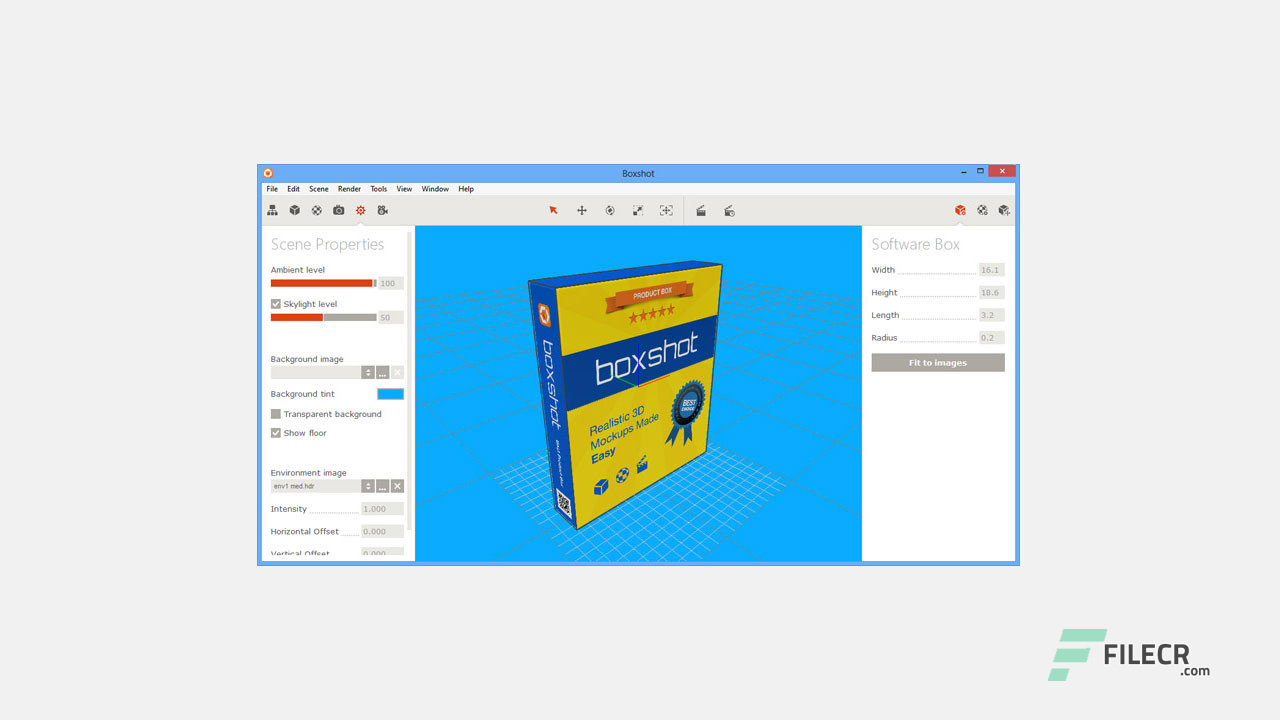
Task: Open the Tools menu
Action: click(379, 189)
